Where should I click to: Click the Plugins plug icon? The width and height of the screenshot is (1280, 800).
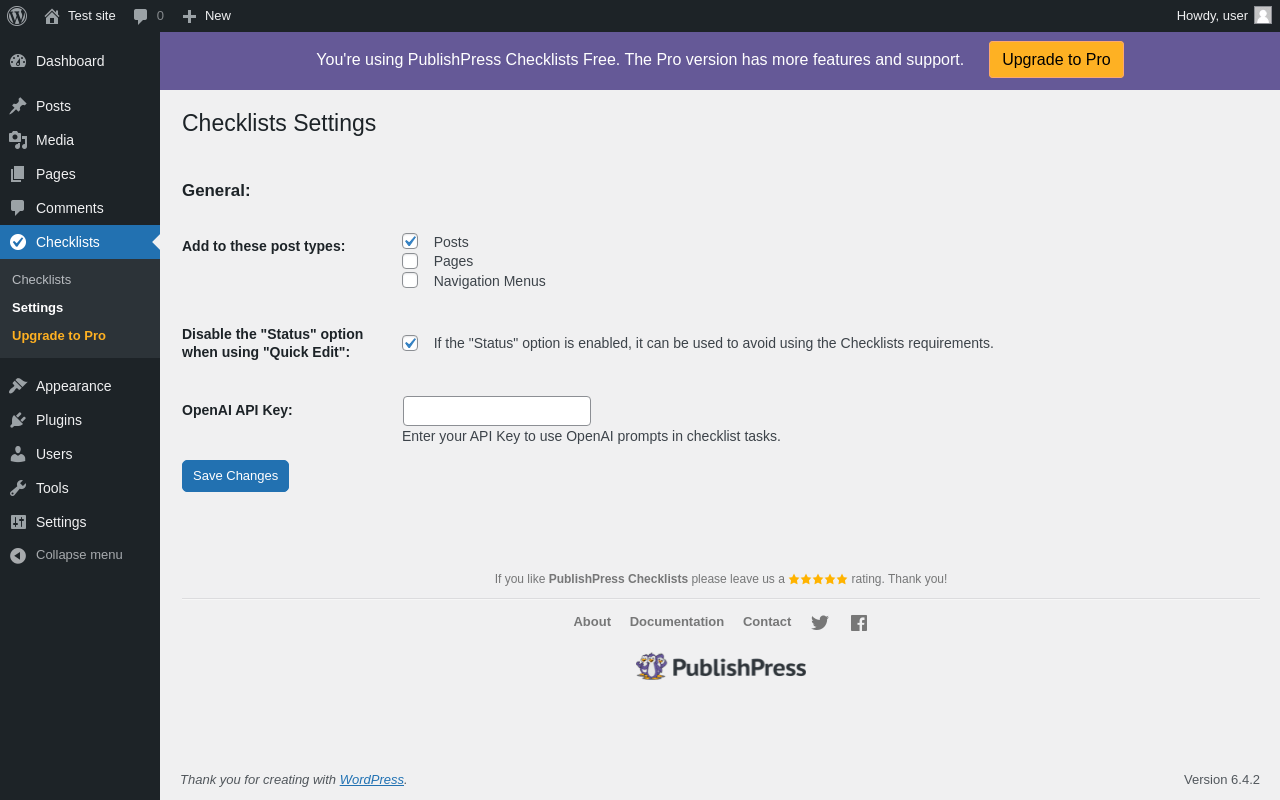[18, 420]
